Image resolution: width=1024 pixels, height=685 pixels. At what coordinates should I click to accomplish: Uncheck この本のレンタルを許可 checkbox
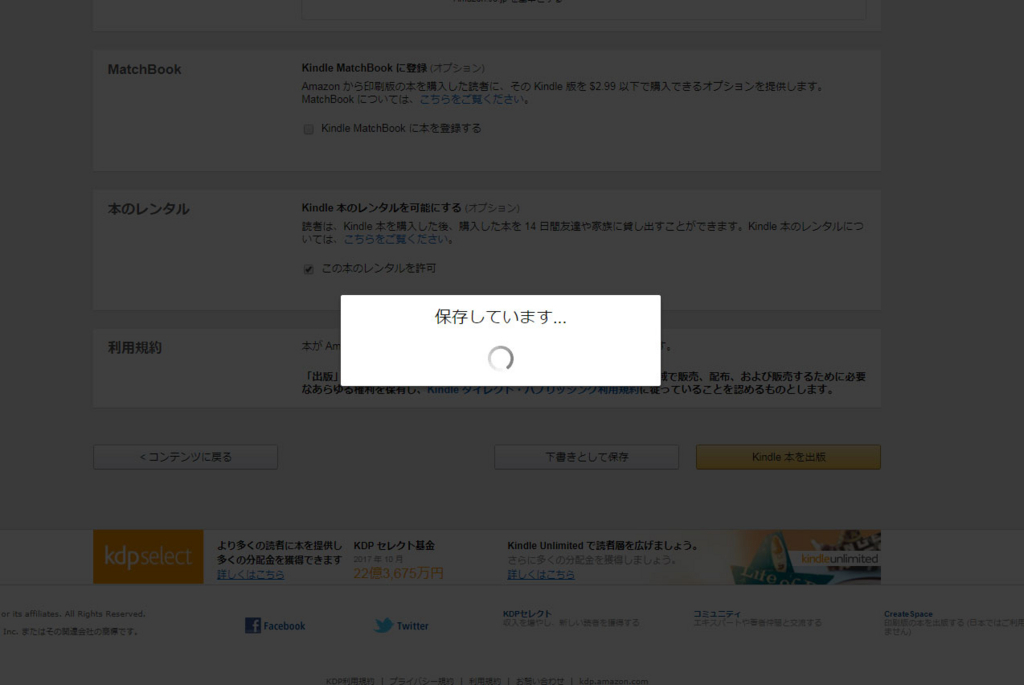[x=308, y=269]
